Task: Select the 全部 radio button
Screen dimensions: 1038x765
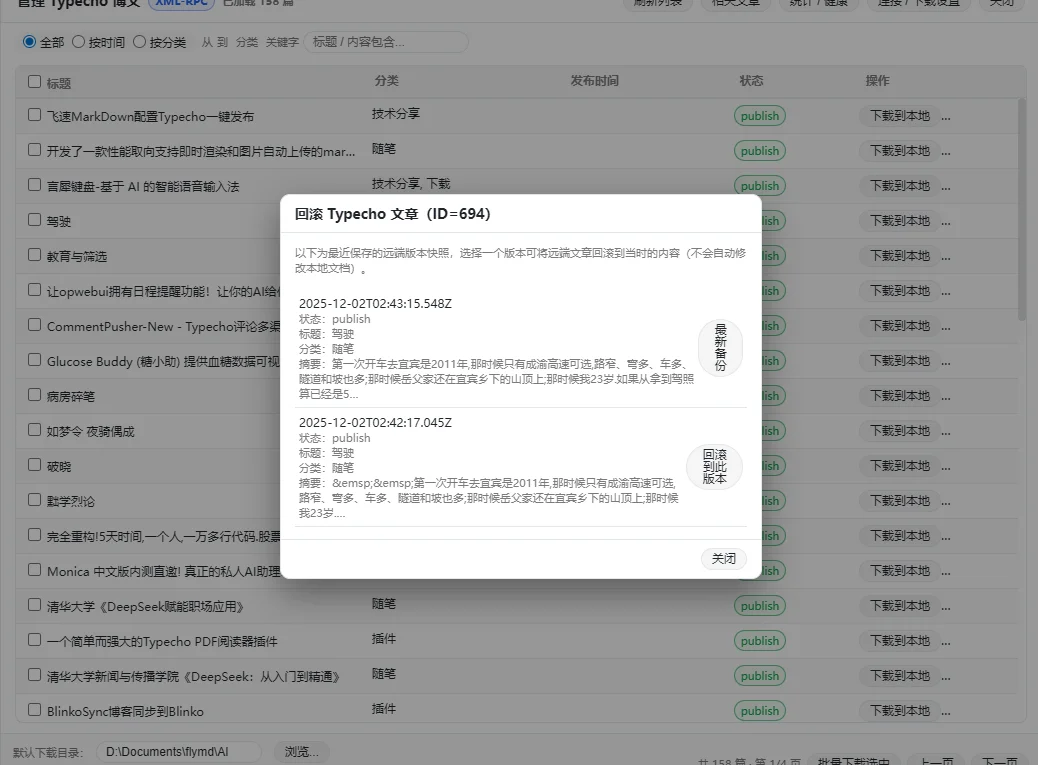Action: point(29,42)
